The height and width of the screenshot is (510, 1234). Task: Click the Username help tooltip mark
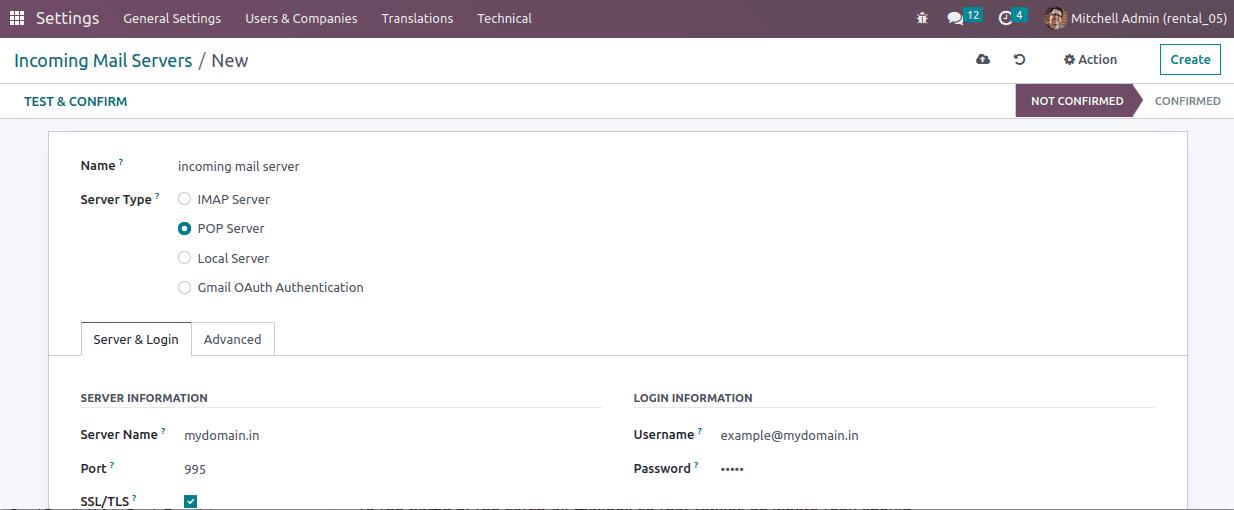coord(699,431)
